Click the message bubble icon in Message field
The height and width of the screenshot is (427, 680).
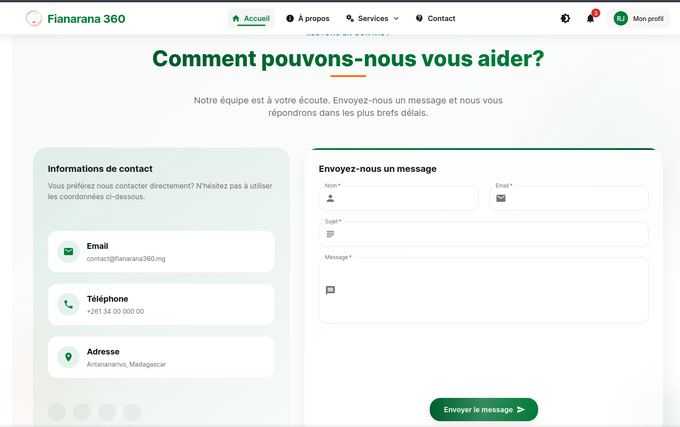[x=330, y=290]
